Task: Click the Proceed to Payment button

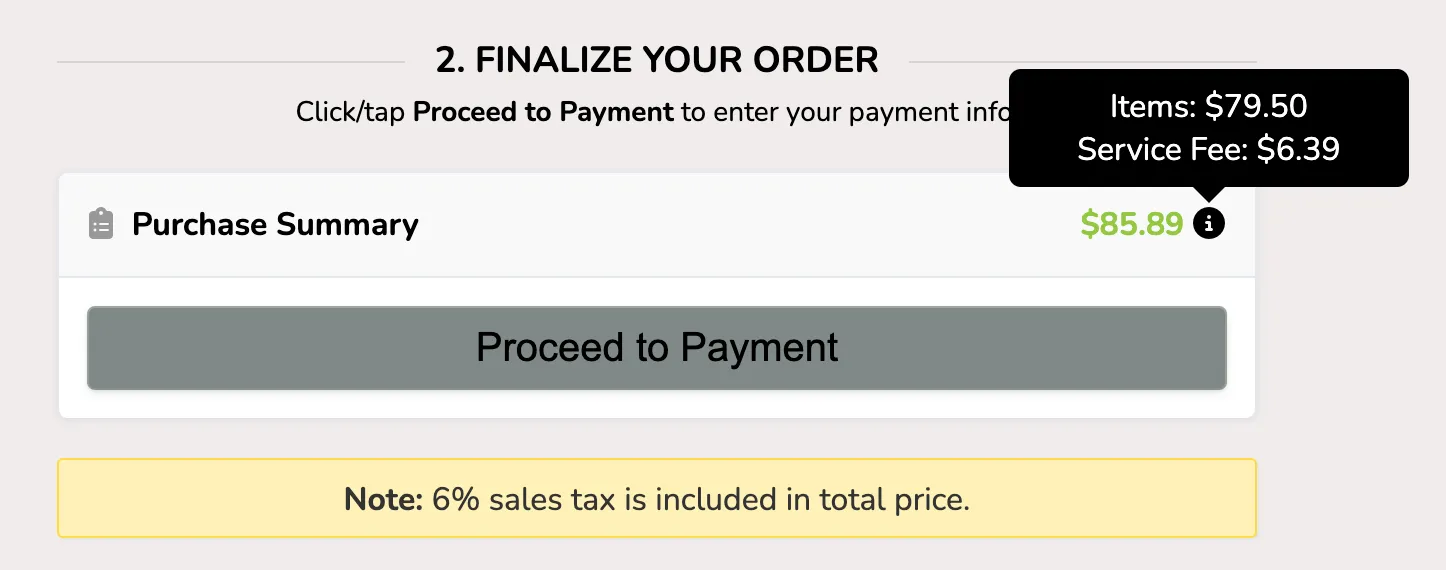Action: [656, 348]
